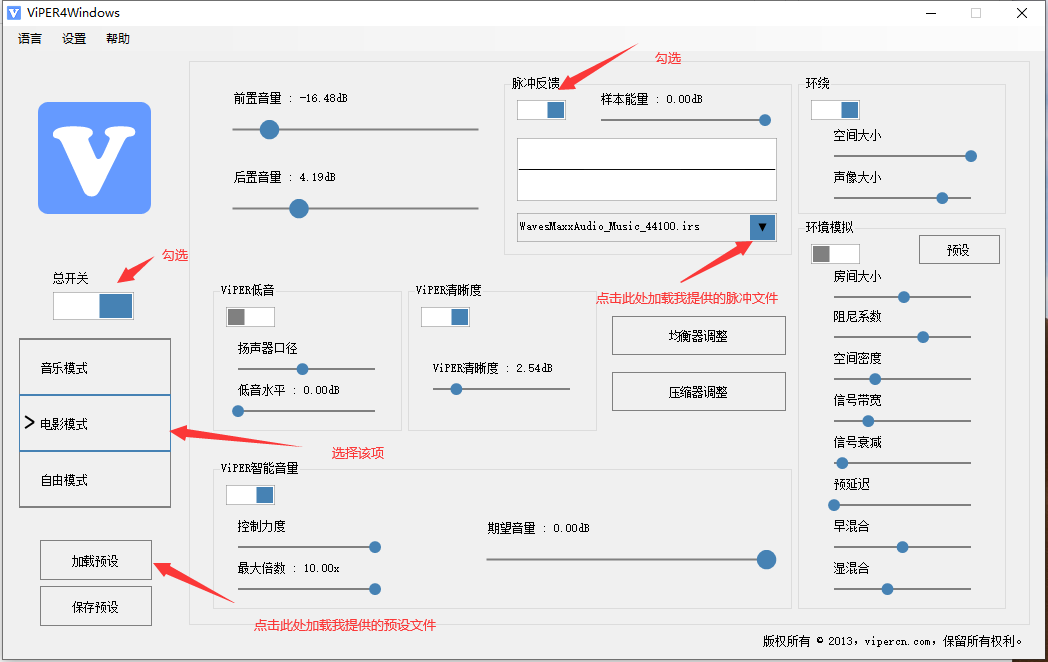Toggle the 脉冲反馈 switch
1048x662 pixels.
coord(541,110)
